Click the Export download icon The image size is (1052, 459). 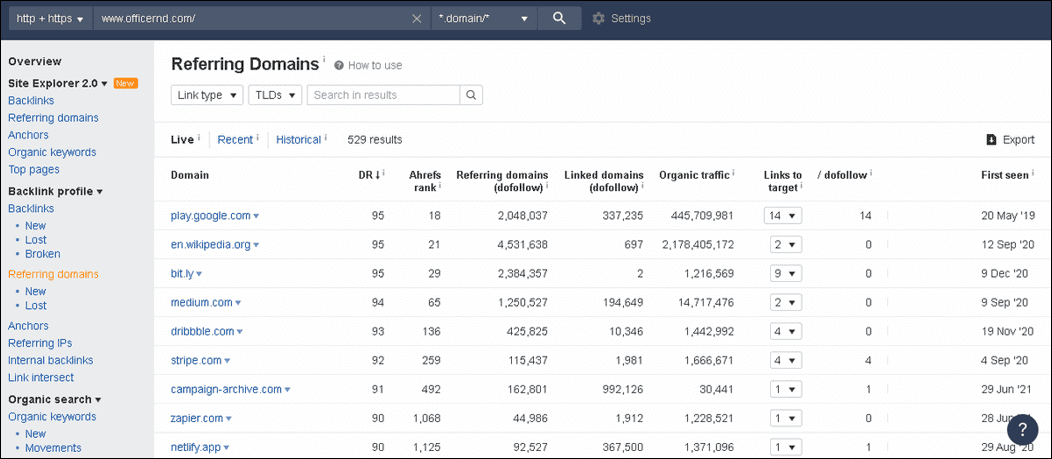tap(992, 140)
